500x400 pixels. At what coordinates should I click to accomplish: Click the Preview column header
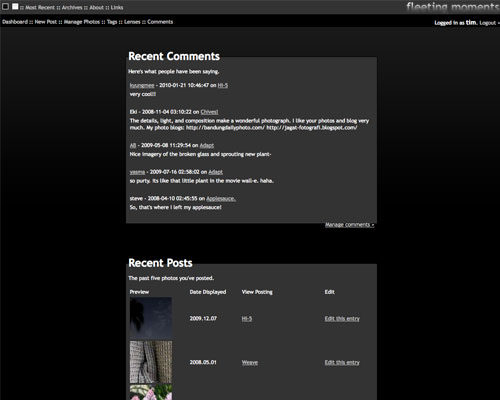click(x=139, y=292)
